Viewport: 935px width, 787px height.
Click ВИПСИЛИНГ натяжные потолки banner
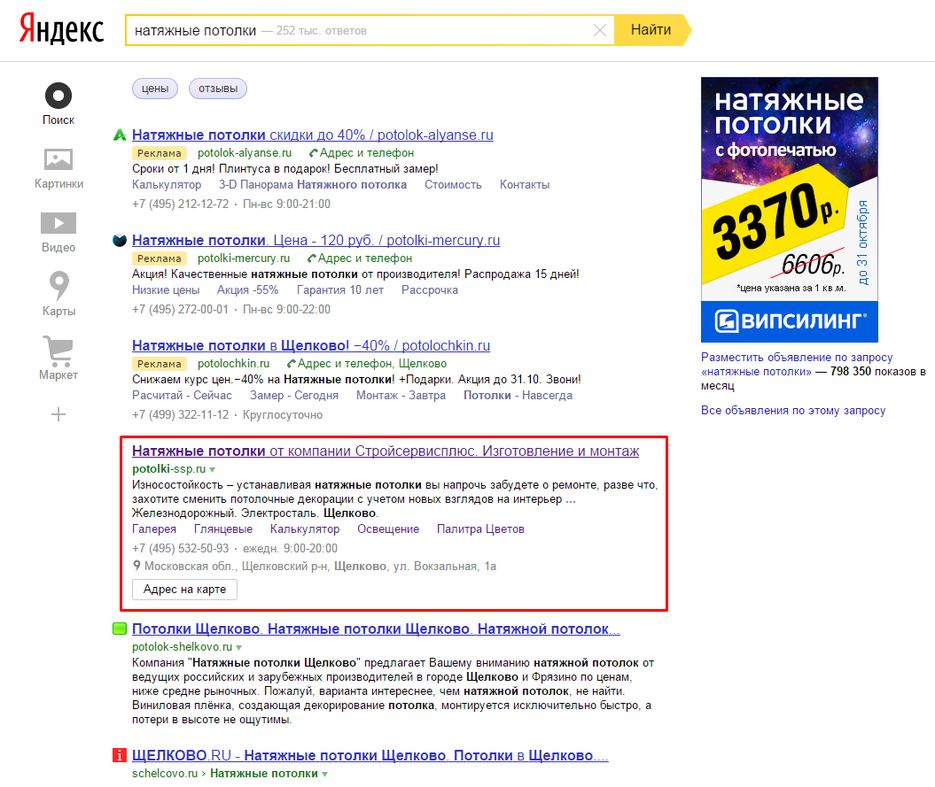pos(790,209)
